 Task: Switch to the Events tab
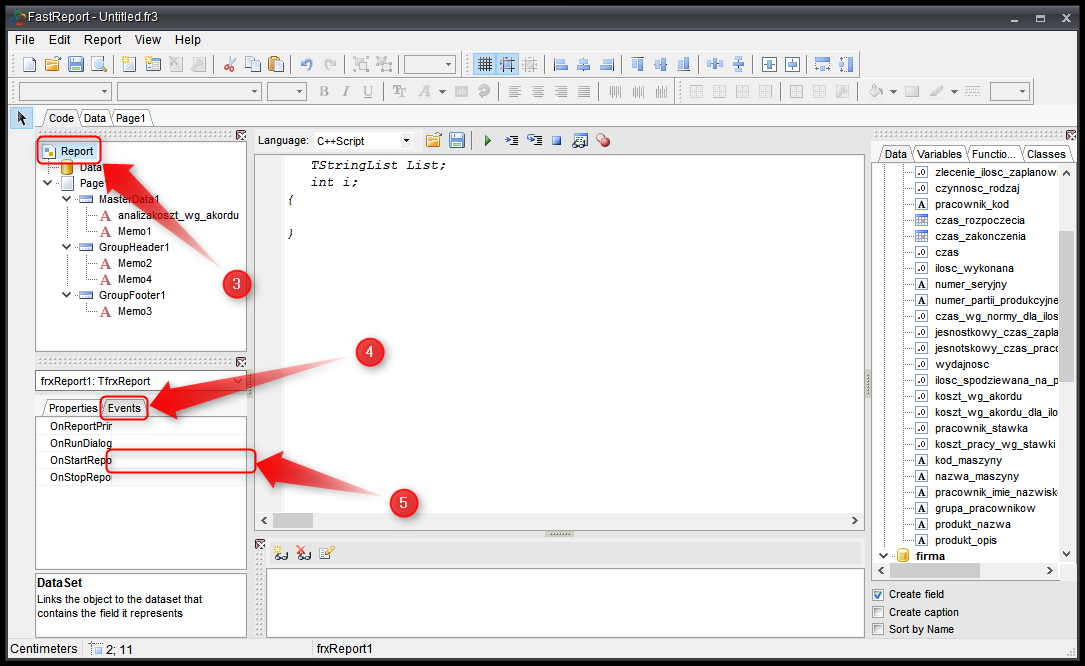tap(125, 408)
